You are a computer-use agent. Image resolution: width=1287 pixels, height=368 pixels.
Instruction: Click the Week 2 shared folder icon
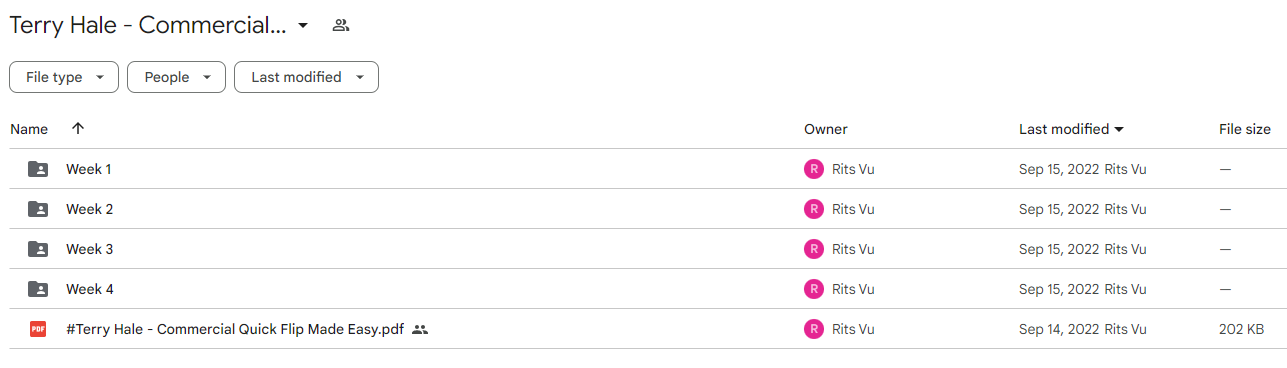coord(38,209)
